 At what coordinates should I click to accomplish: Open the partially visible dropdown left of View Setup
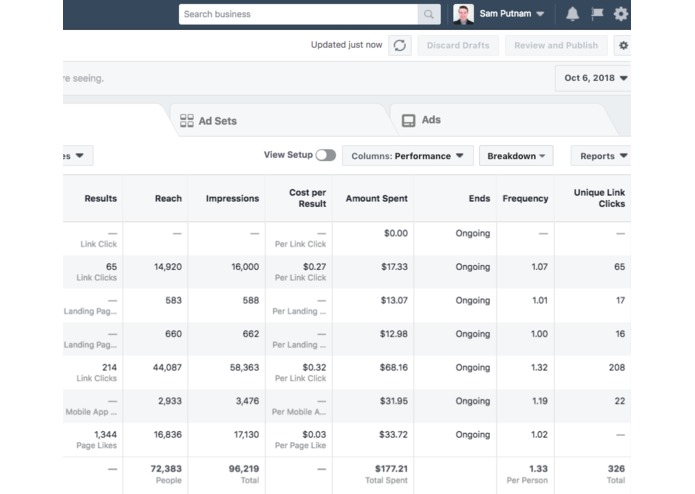[x=78, y=156]
